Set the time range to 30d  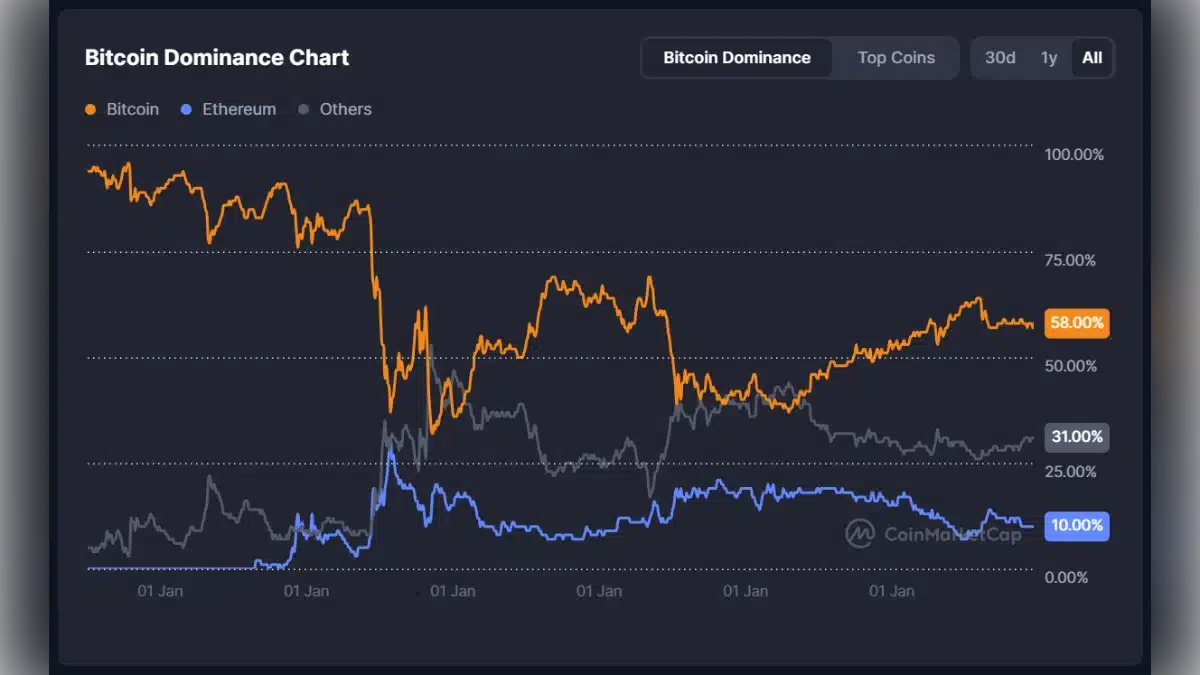click(999, 57)
